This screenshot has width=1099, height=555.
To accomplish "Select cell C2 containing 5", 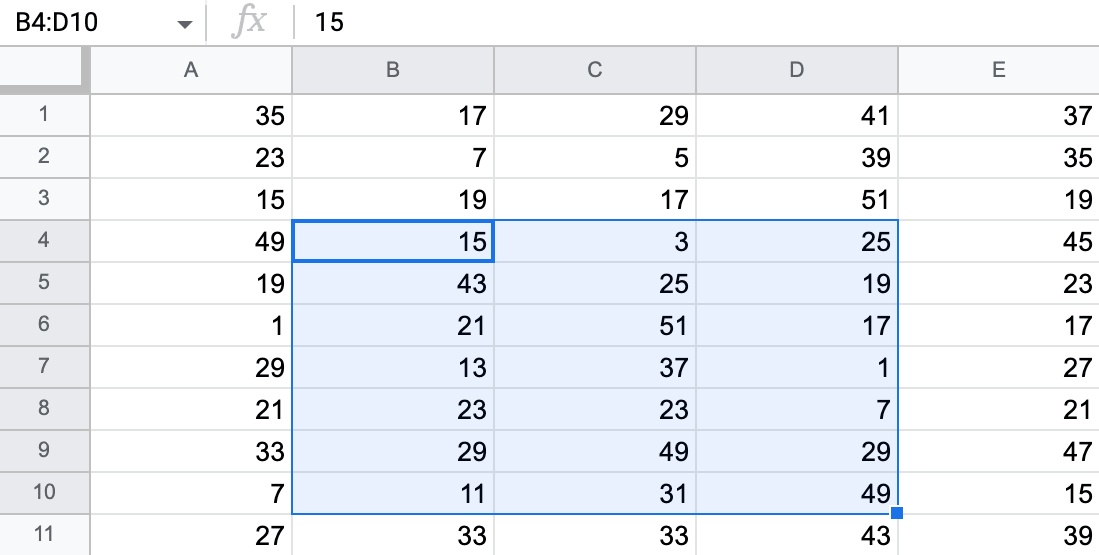I will [594, 157].
